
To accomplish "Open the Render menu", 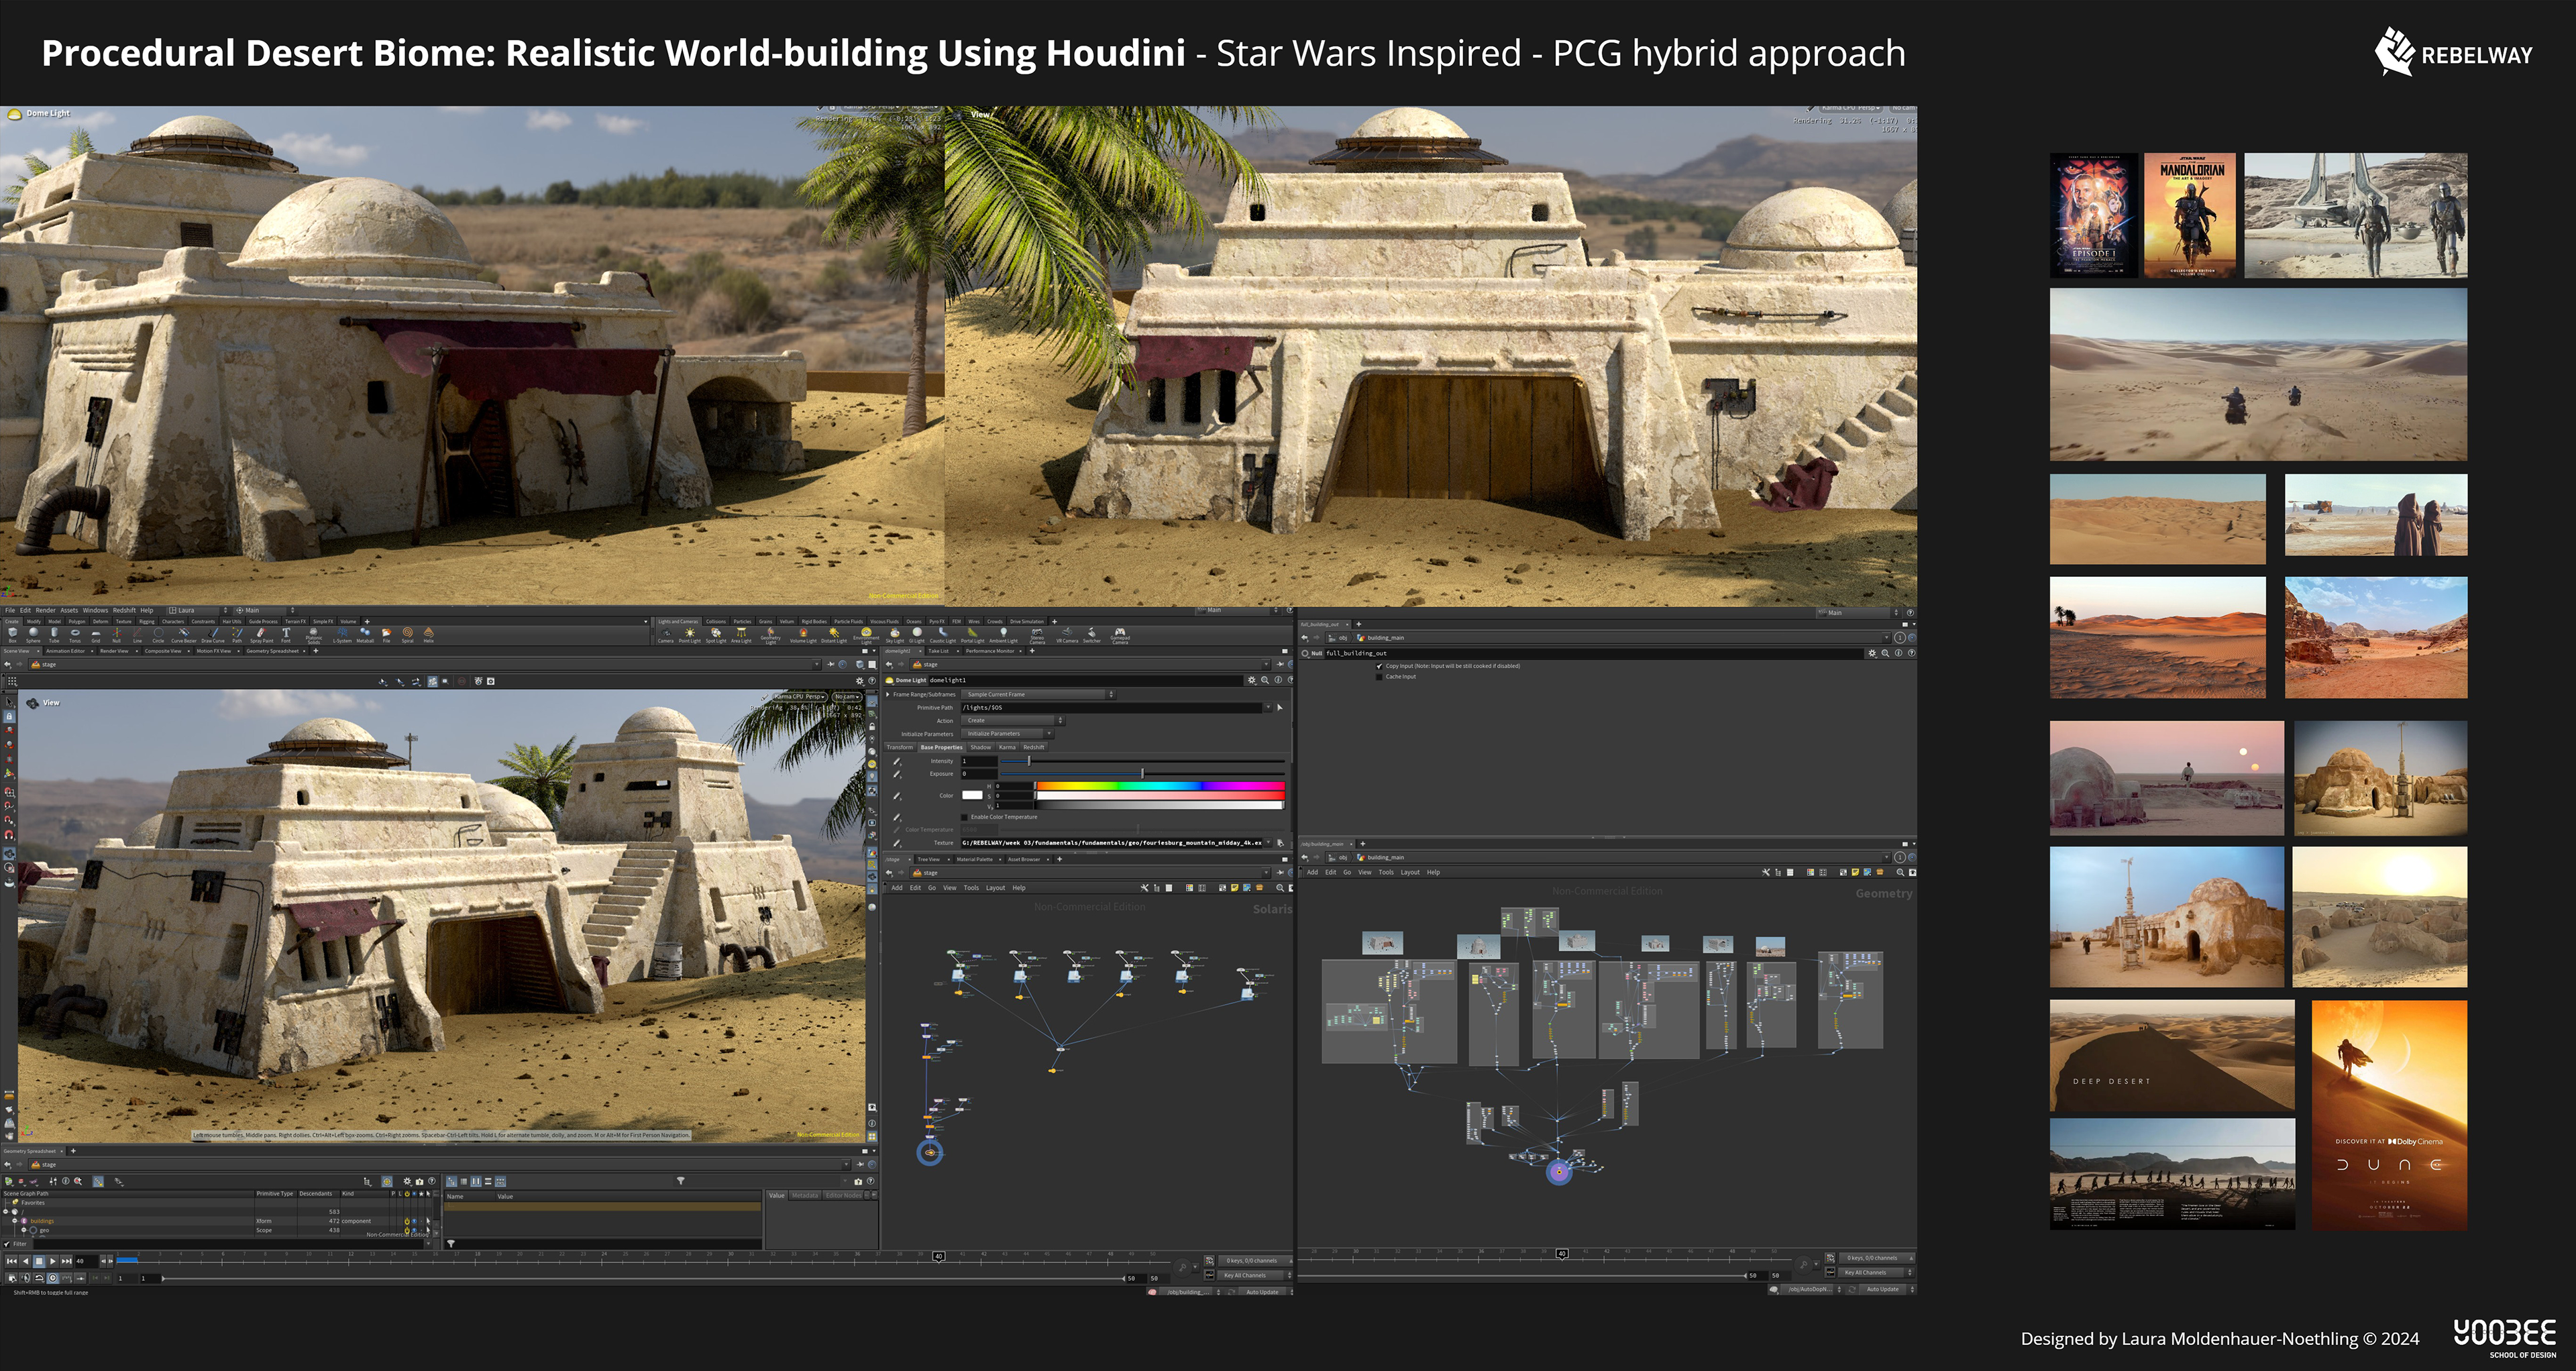I will pyautogui.click(x=45, y=610).
